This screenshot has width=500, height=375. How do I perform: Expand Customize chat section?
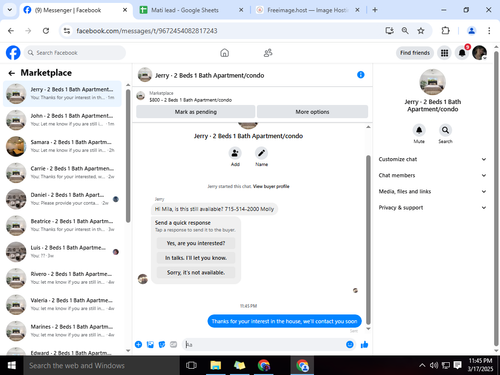[432, 159]
